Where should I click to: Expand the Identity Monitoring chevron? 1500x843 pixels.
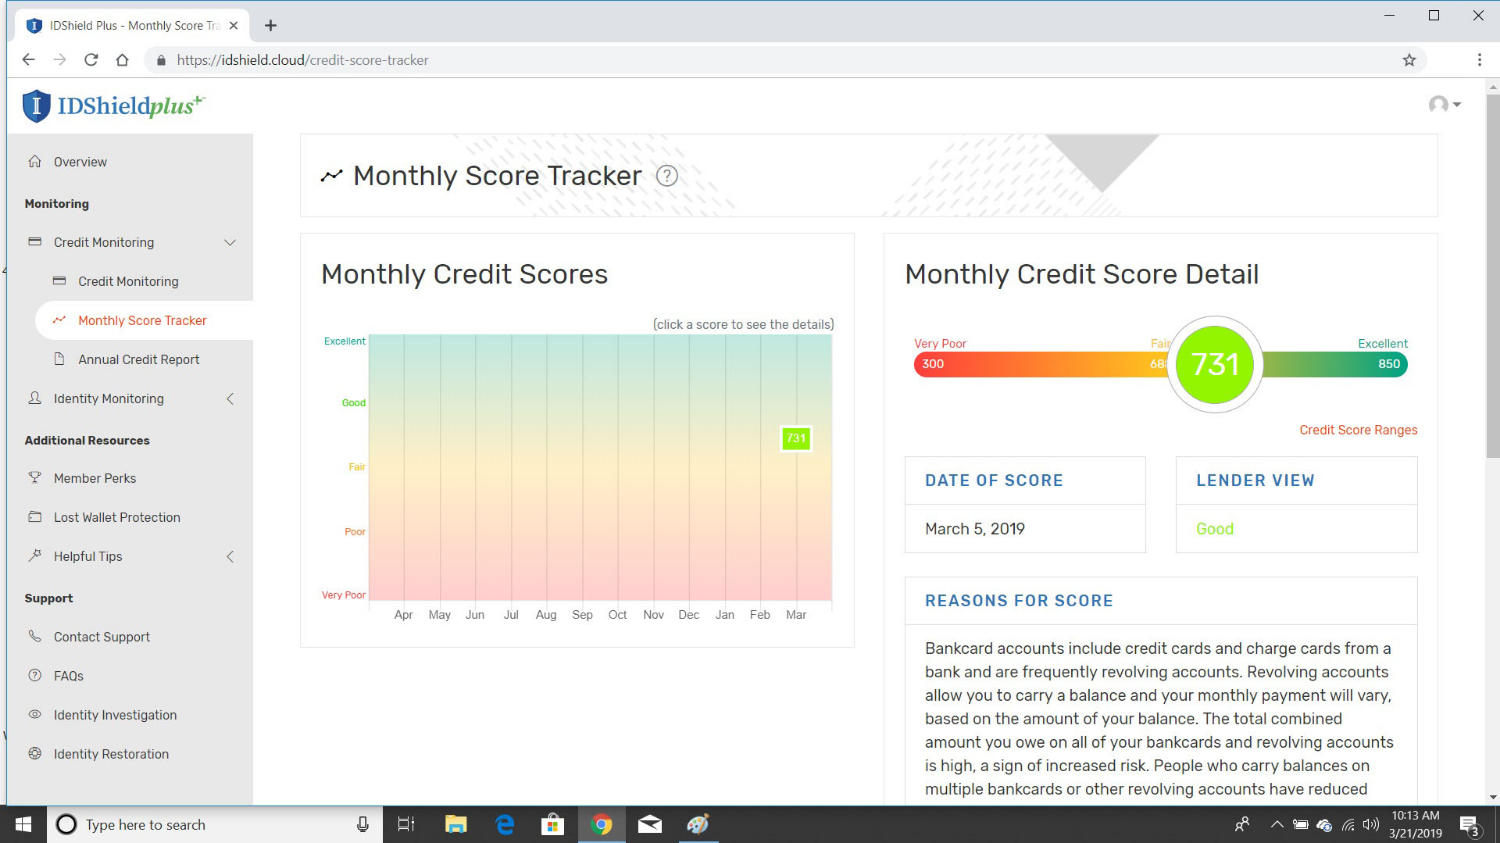coord(230,399)
